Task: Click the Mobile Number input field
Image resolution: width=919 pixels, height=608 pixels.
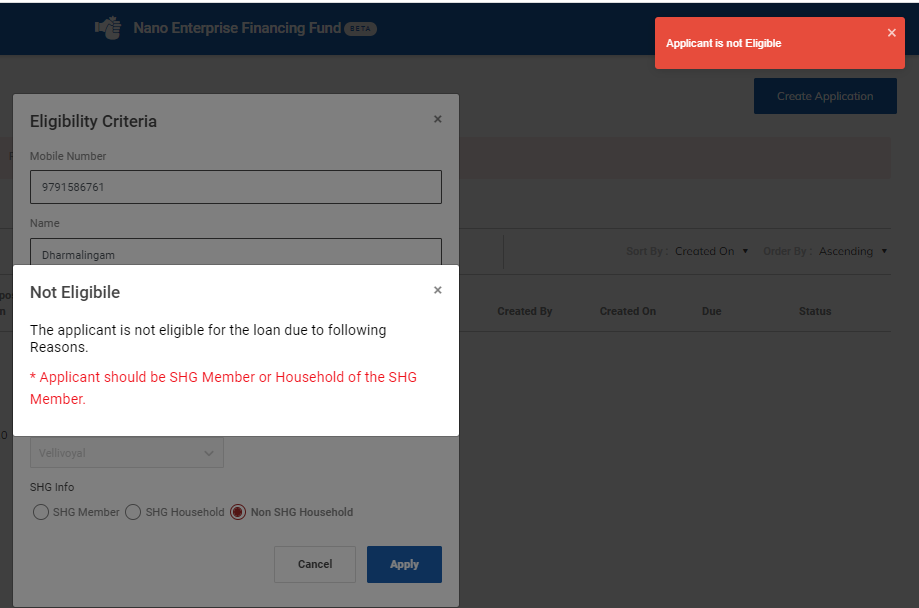Action: pos(235,187)
